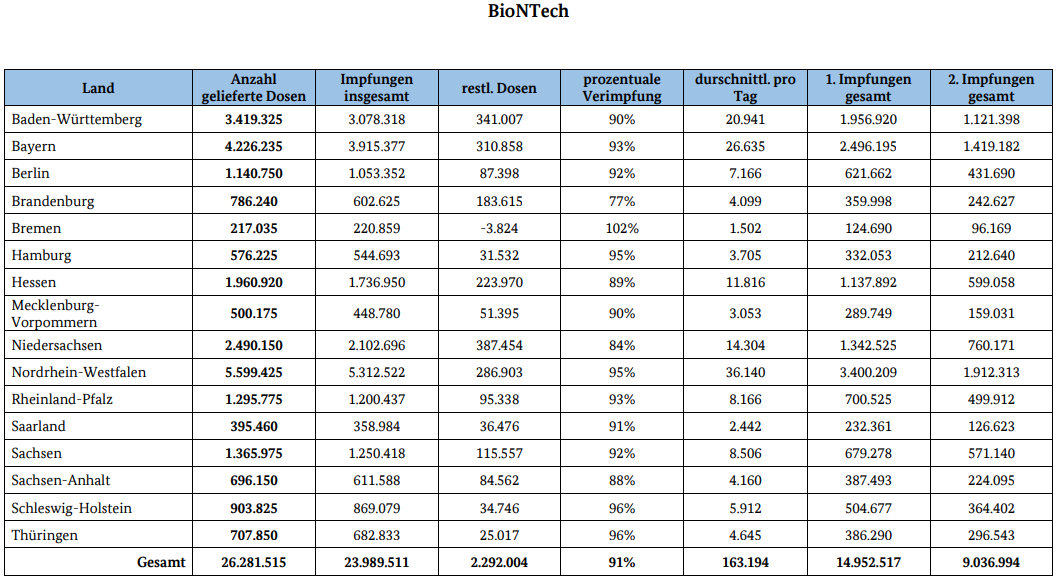
Task: Select the Mecklenburg-Vorpommern row label
Action: (x=56, y=313)
